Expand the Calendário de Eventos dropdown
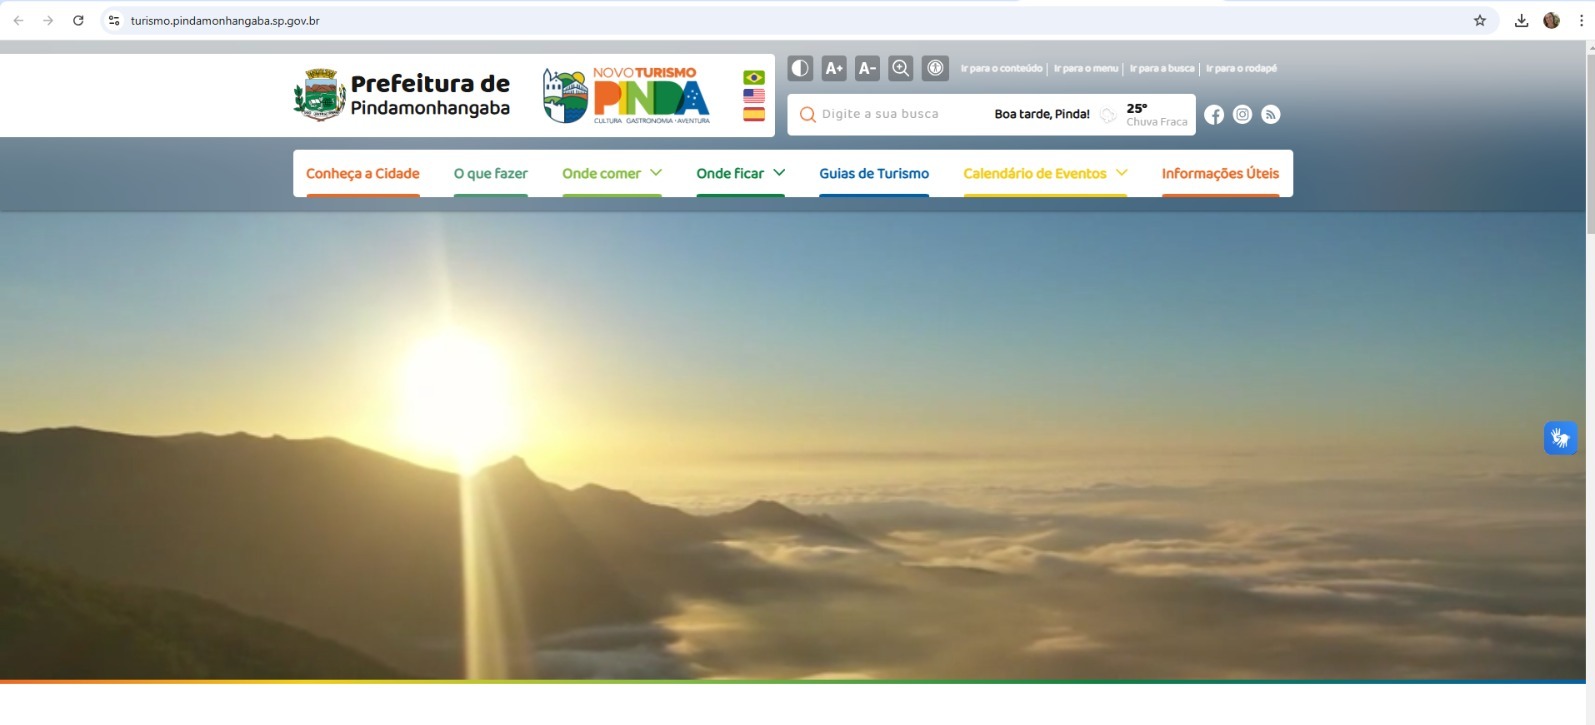Screen dimensions: 1595x725 (x=1122, y=173)
